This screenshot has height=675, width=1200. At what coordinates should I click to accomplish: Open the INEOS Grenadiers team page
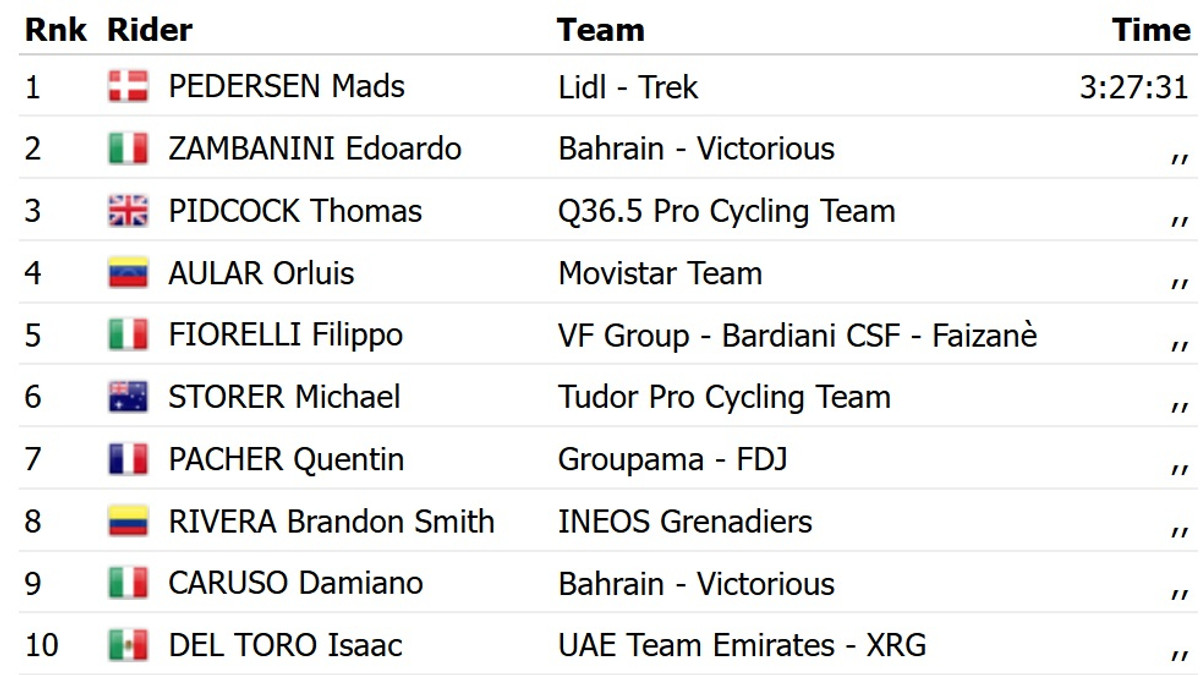pyautogui.click(x=685, y=521)
